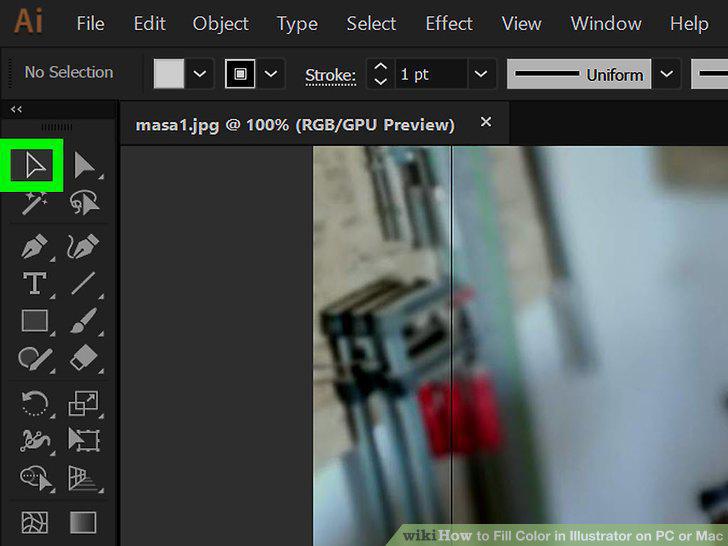Select the Rotate tool
This screenshot has height=546, width=728.
[x=35, y=403]
